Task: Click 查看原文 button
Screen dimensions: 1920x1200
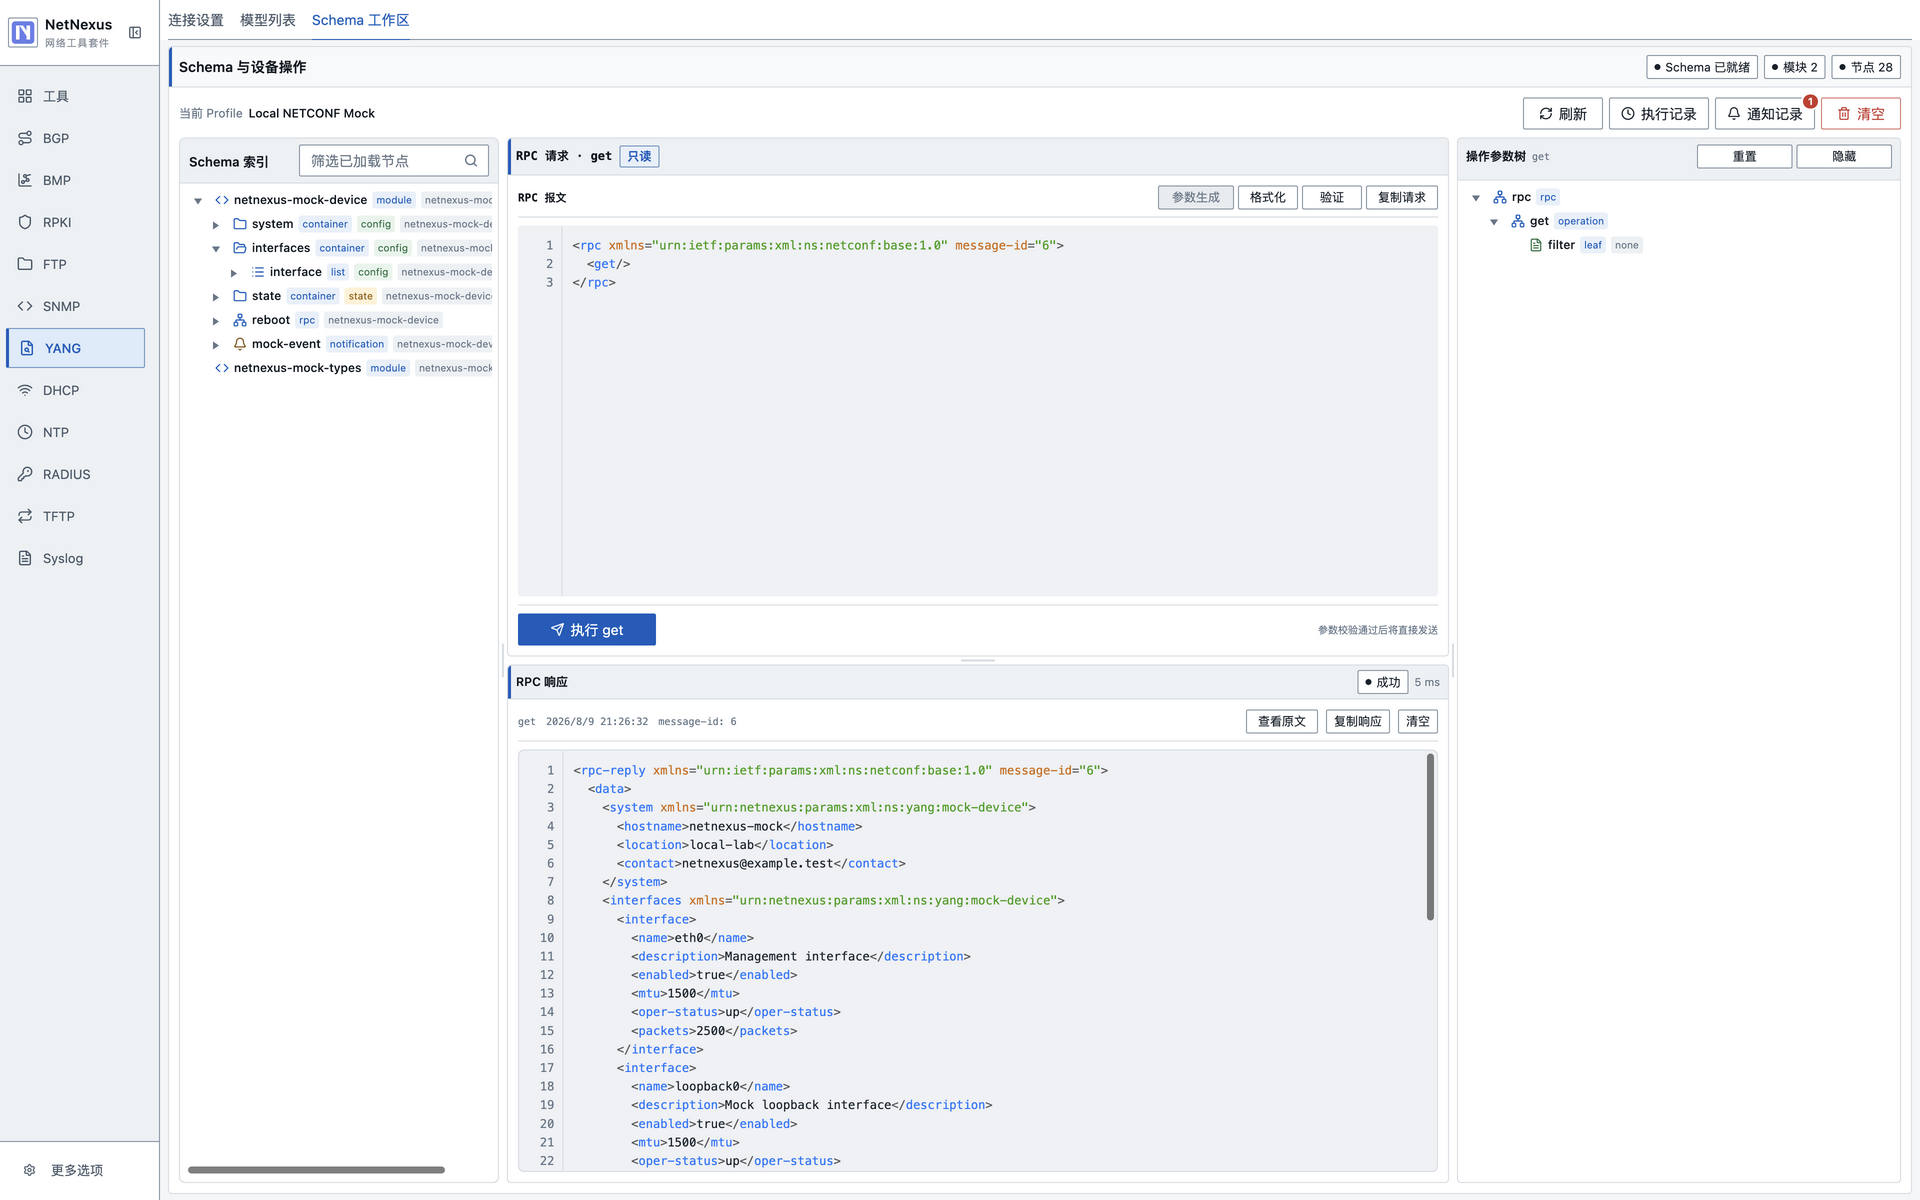Action: [1281, 722]
